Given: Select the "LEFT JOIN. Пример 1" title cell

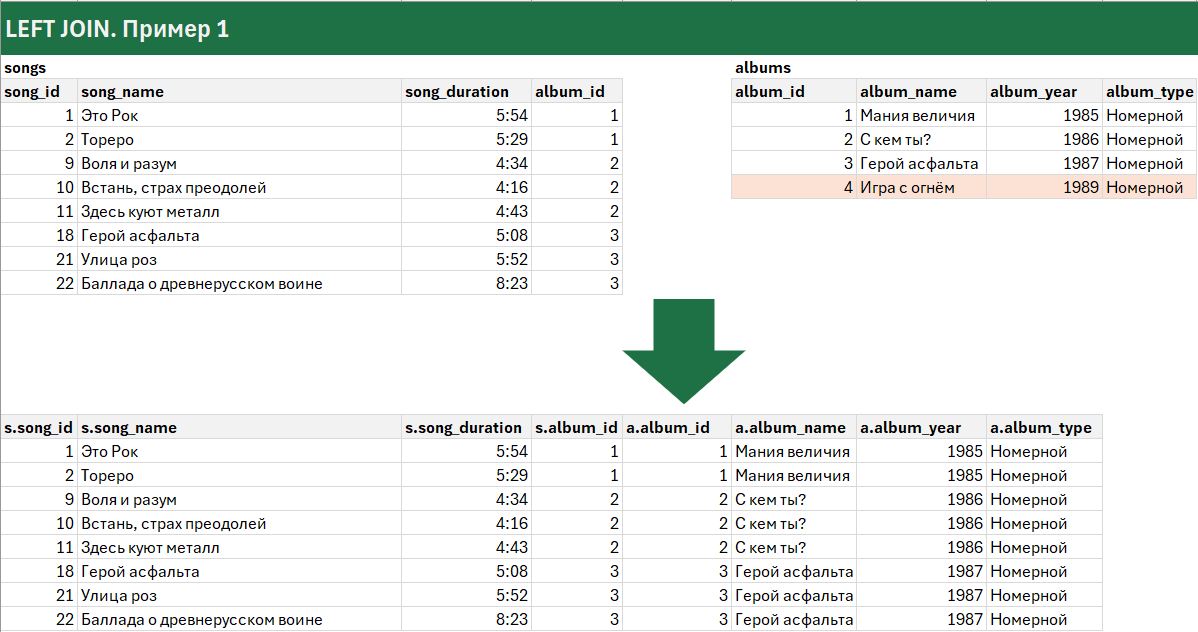Looking at the screenshot, I should pyautogui.click(x=118, y=29).
